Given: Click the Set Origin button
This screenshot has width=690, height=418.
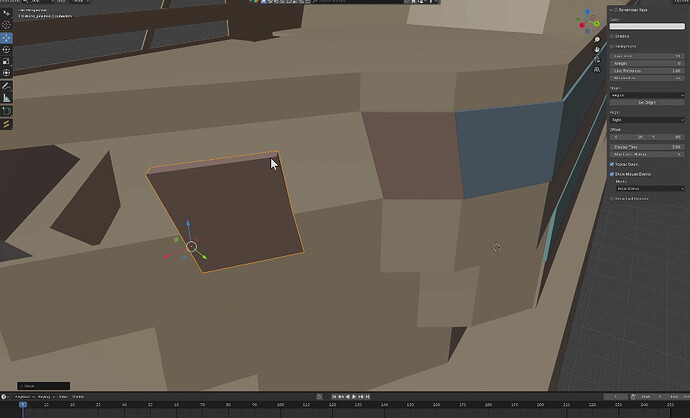Looking at the screenshot, I should point(647,103).
